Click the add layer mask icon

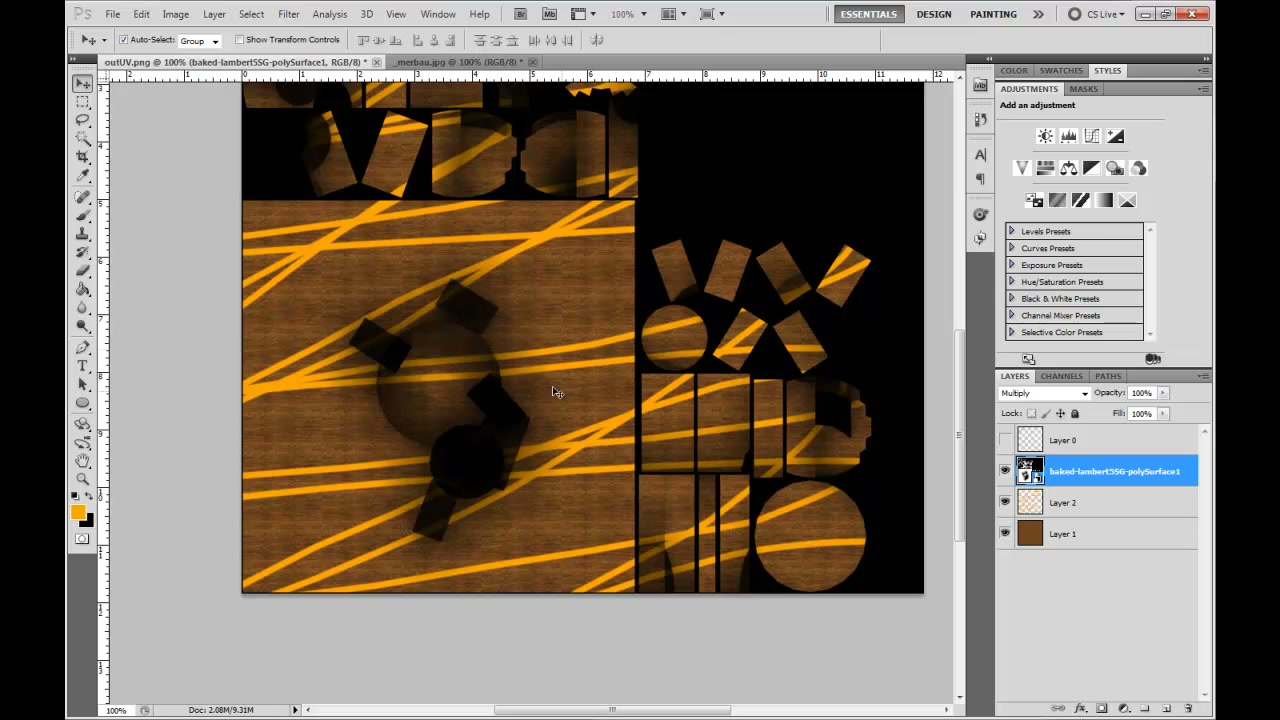(1101, 708)
